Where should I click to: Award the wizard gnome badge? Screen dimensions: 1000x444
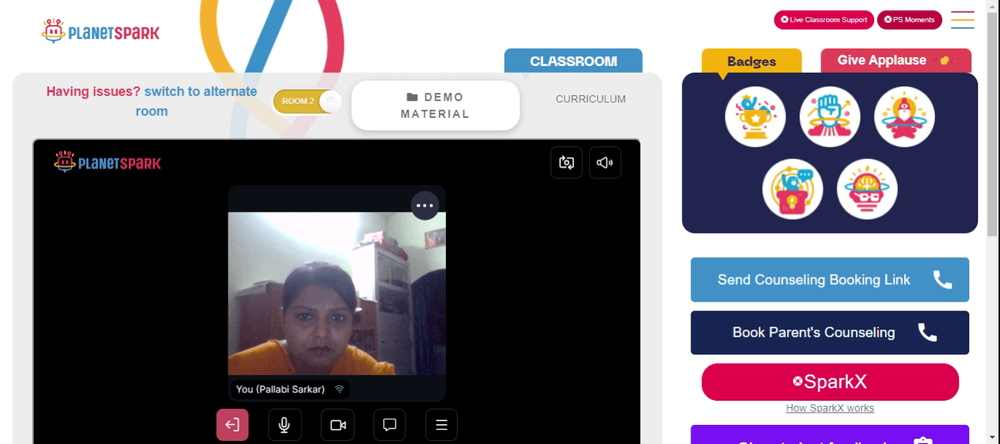(x=904, y=117)
